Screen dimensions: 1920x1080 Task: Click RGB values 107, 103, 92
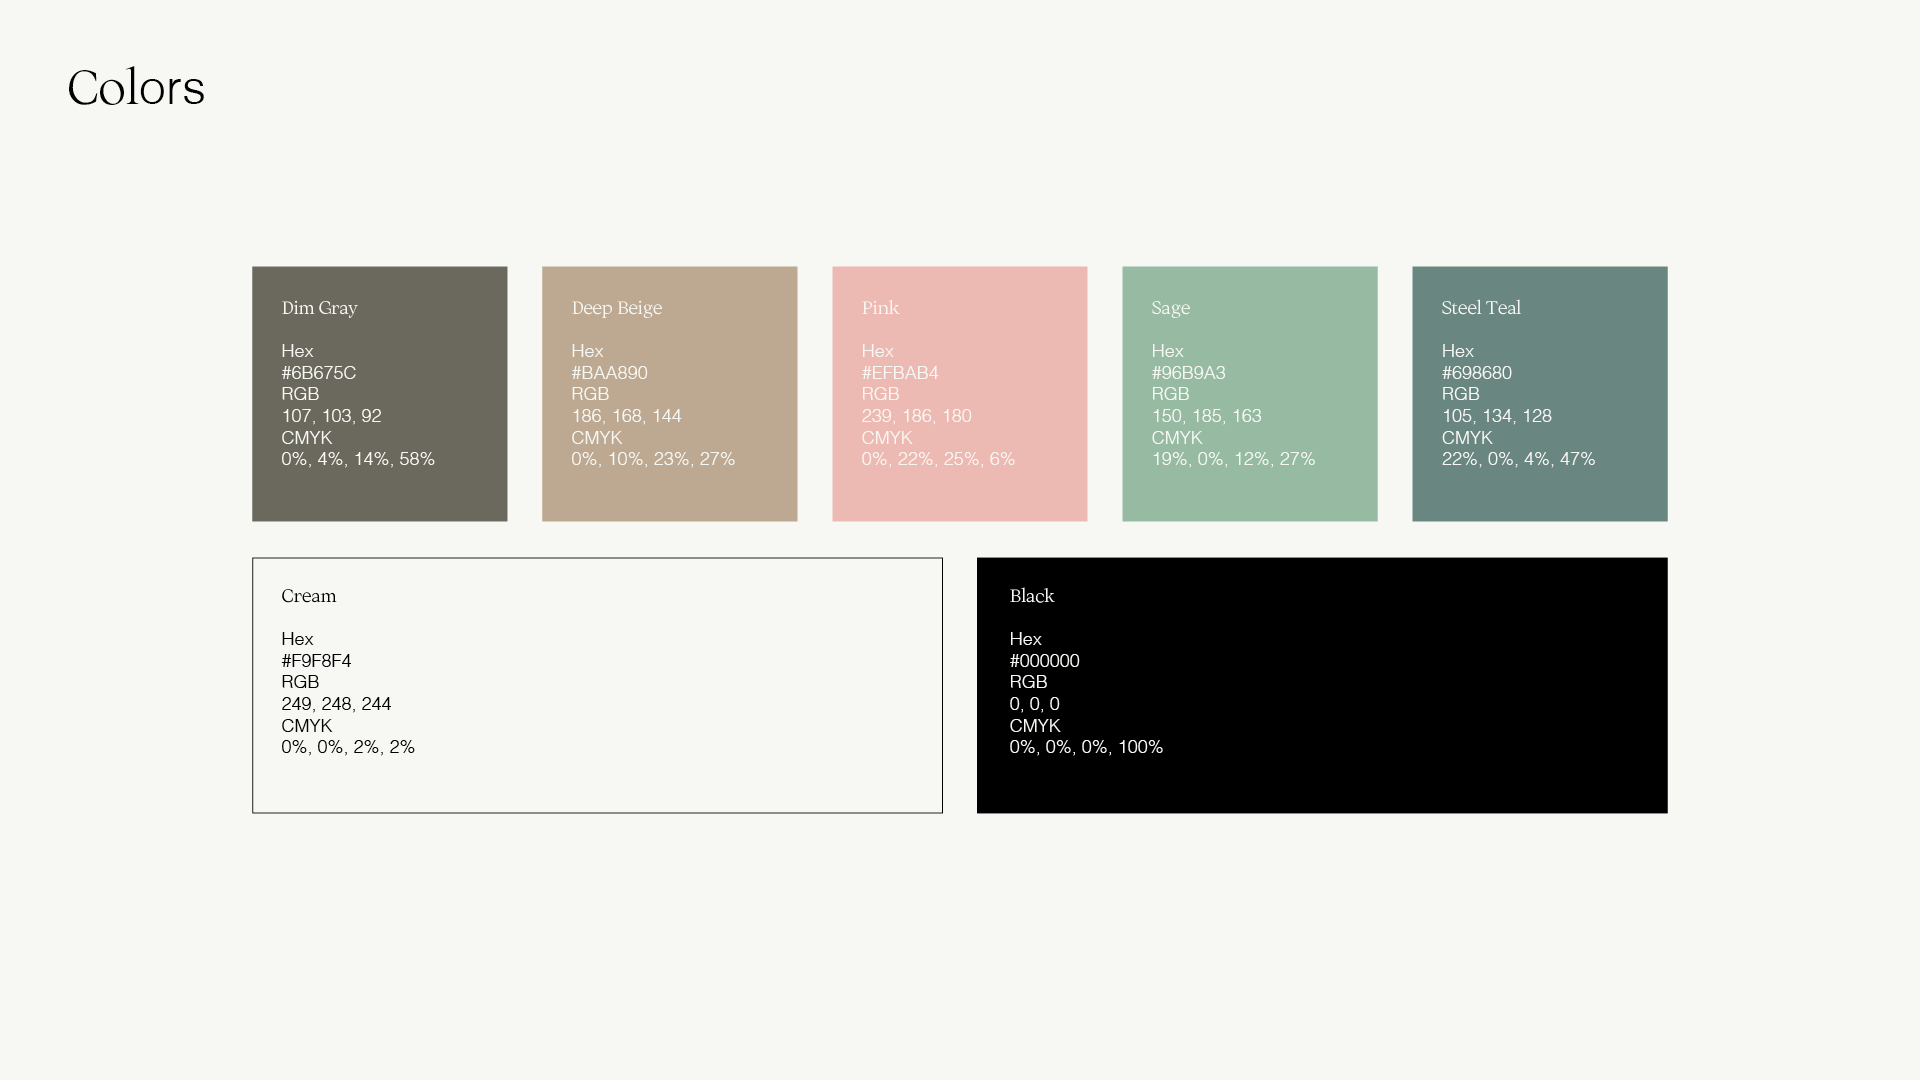pyautogui.click(x=331, y=416)
